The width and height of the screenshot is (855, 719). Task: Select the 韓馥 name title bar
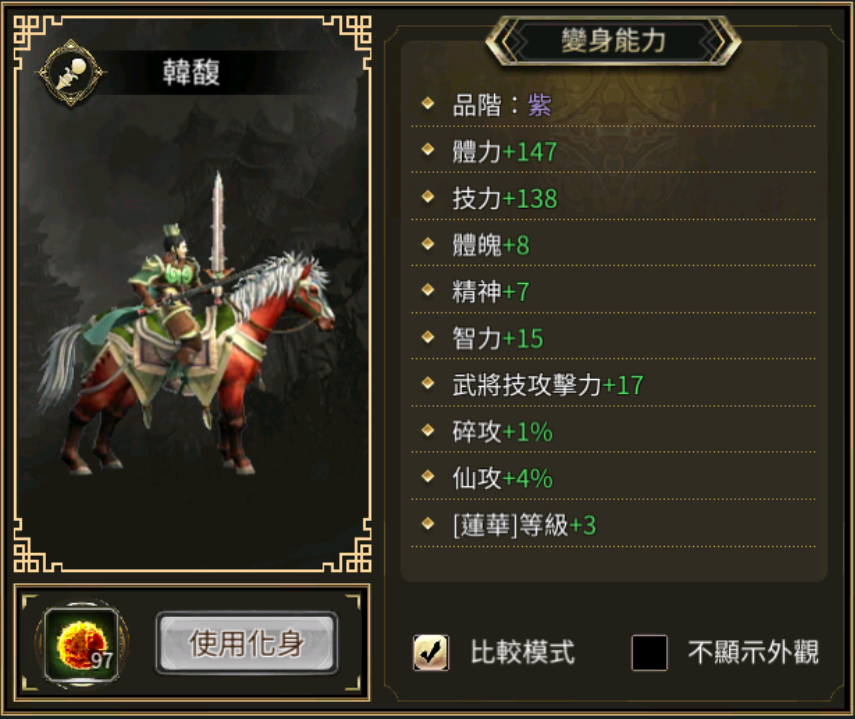(x=191, y=72)
